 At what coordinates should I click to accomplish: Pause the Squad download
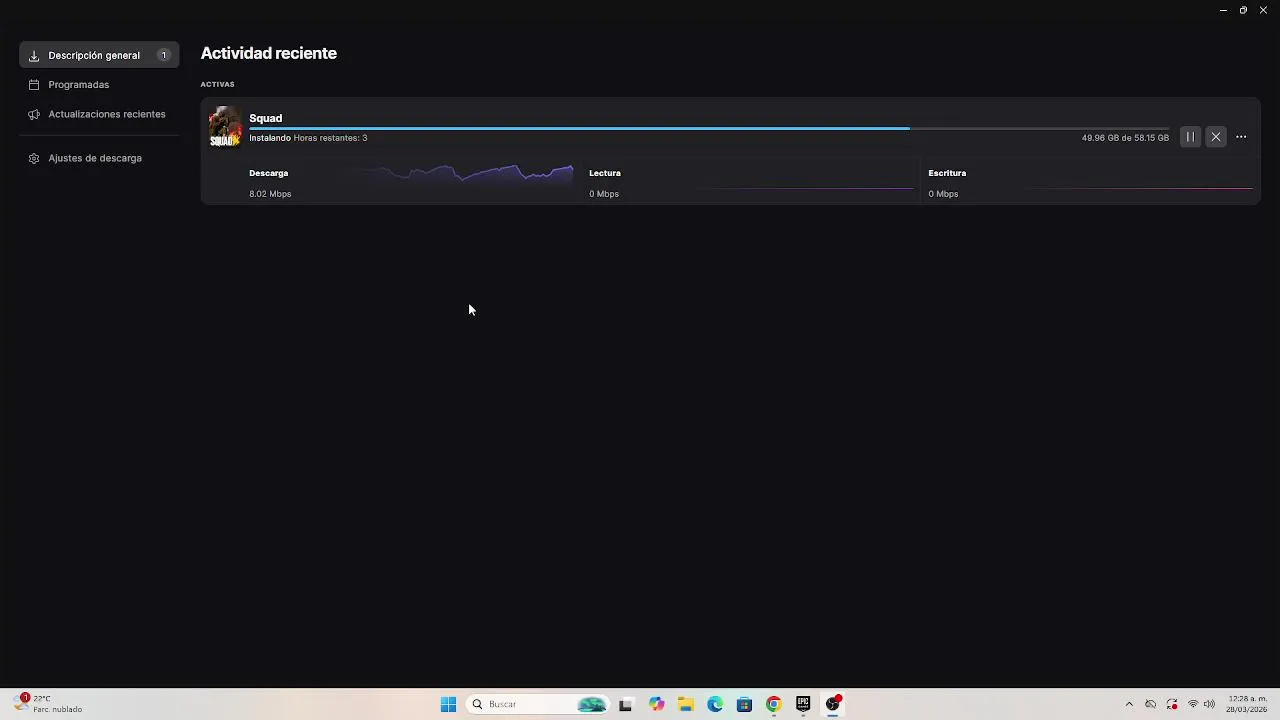[x=1190, y=137]
